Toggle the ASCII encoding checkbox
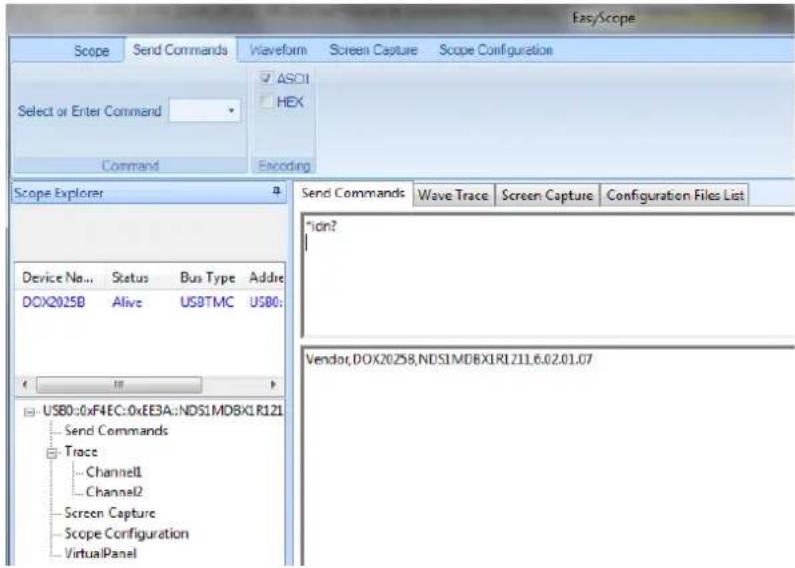795x568 pixels. 266,78
